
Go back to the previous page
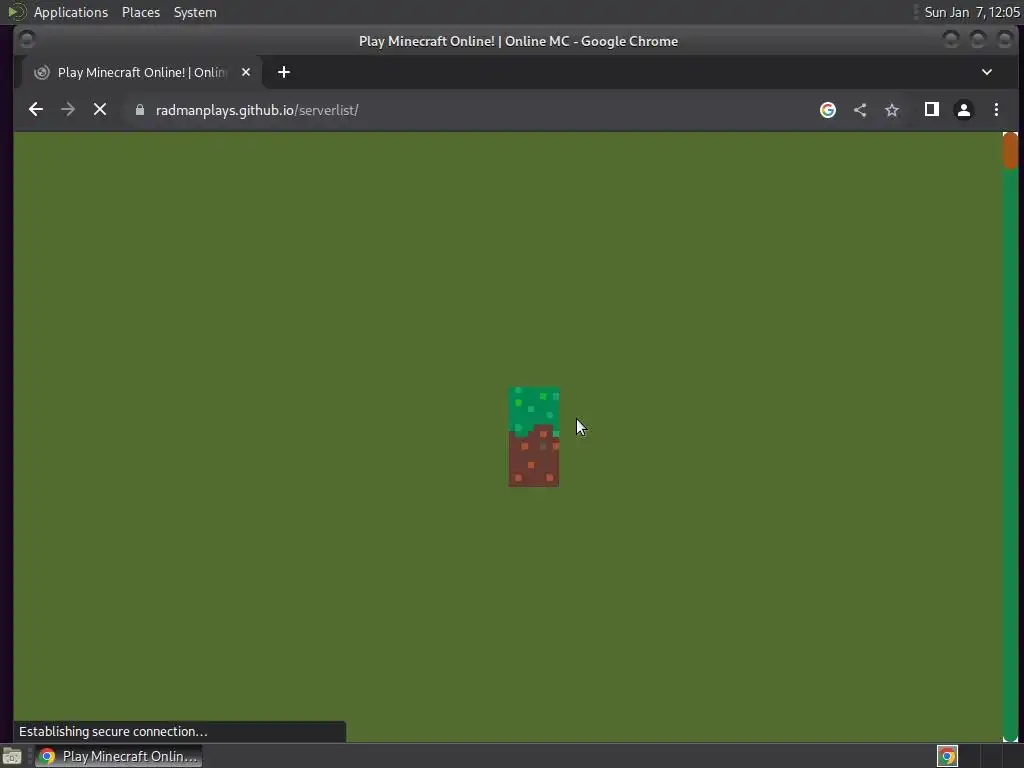(x=36, y=110)
